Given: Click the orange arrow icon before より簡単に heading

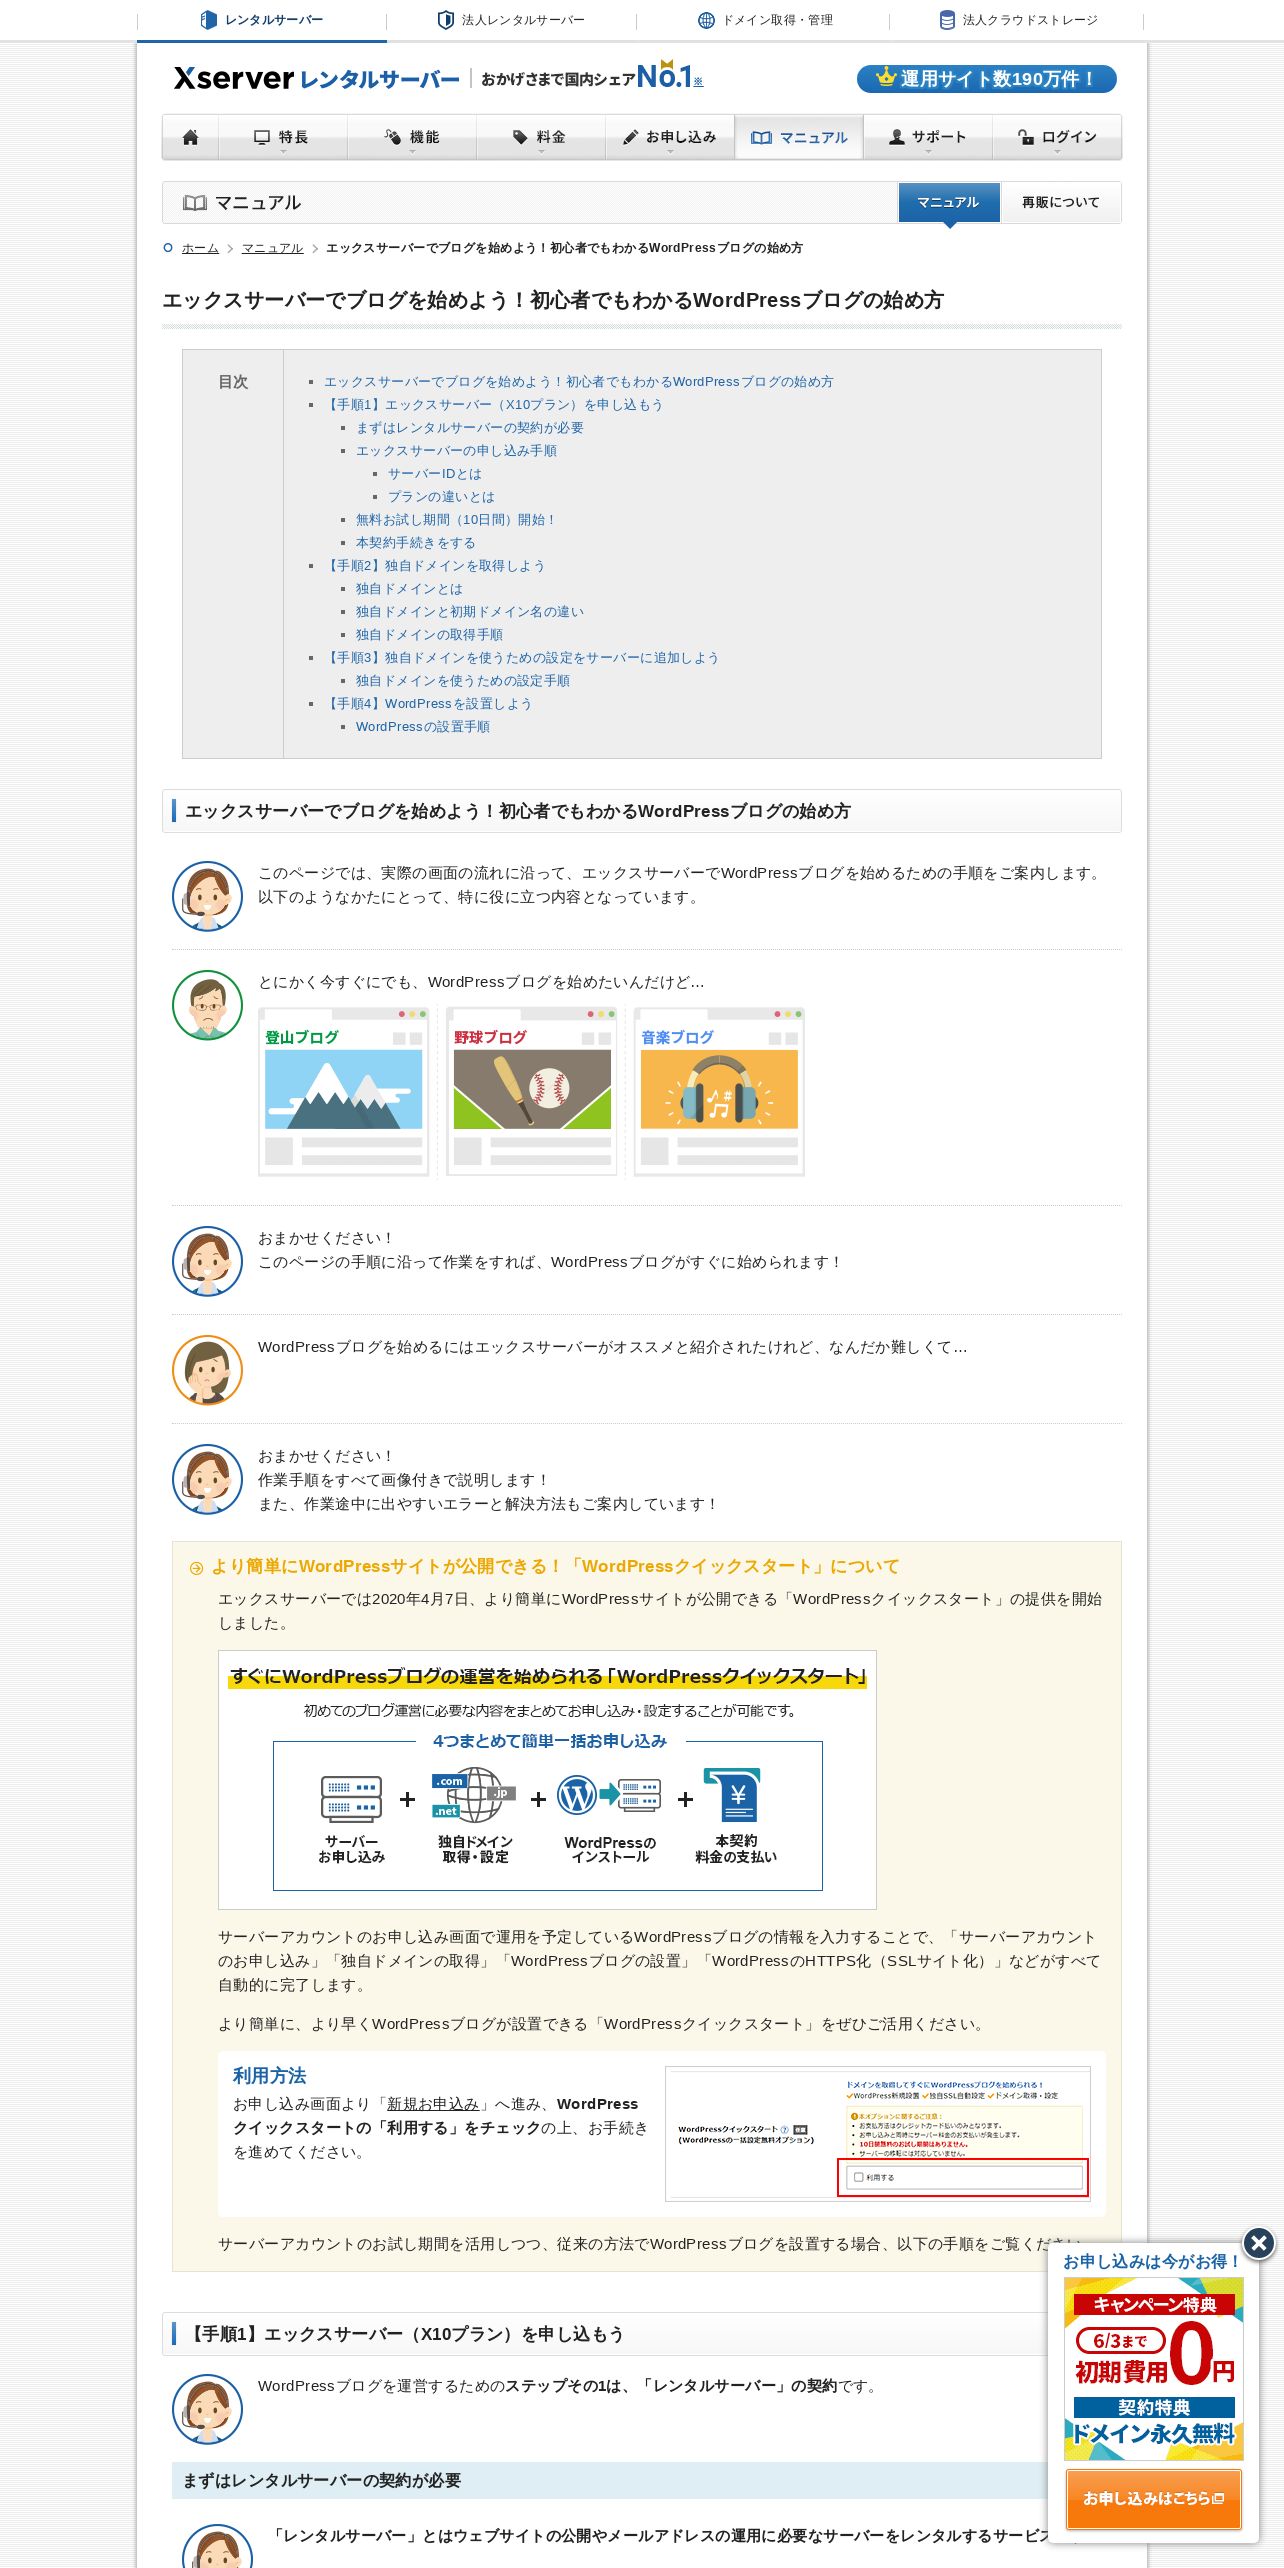Looking at the screenshot, I should [x=196, y=1568].
